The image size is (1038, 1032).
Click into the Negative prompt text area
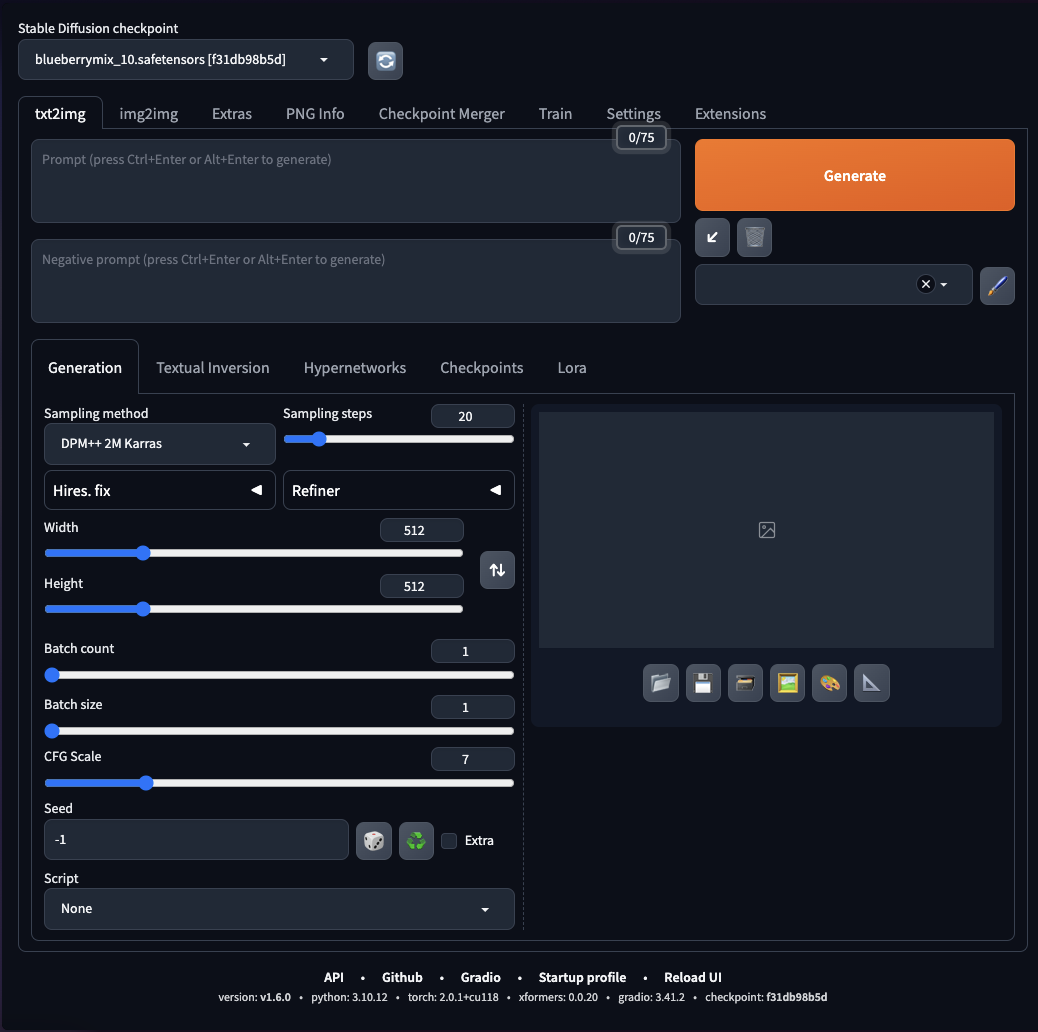click(355, 281)
